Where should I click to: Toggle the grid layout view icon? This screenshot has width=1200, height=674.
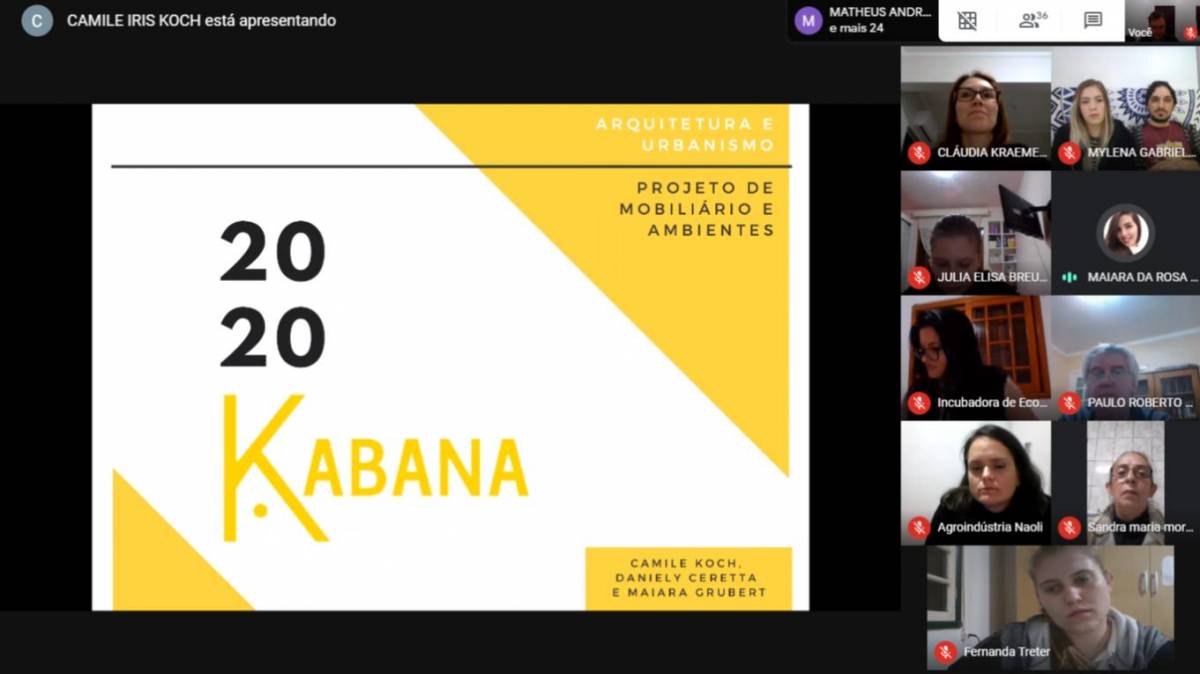point(967,21)
